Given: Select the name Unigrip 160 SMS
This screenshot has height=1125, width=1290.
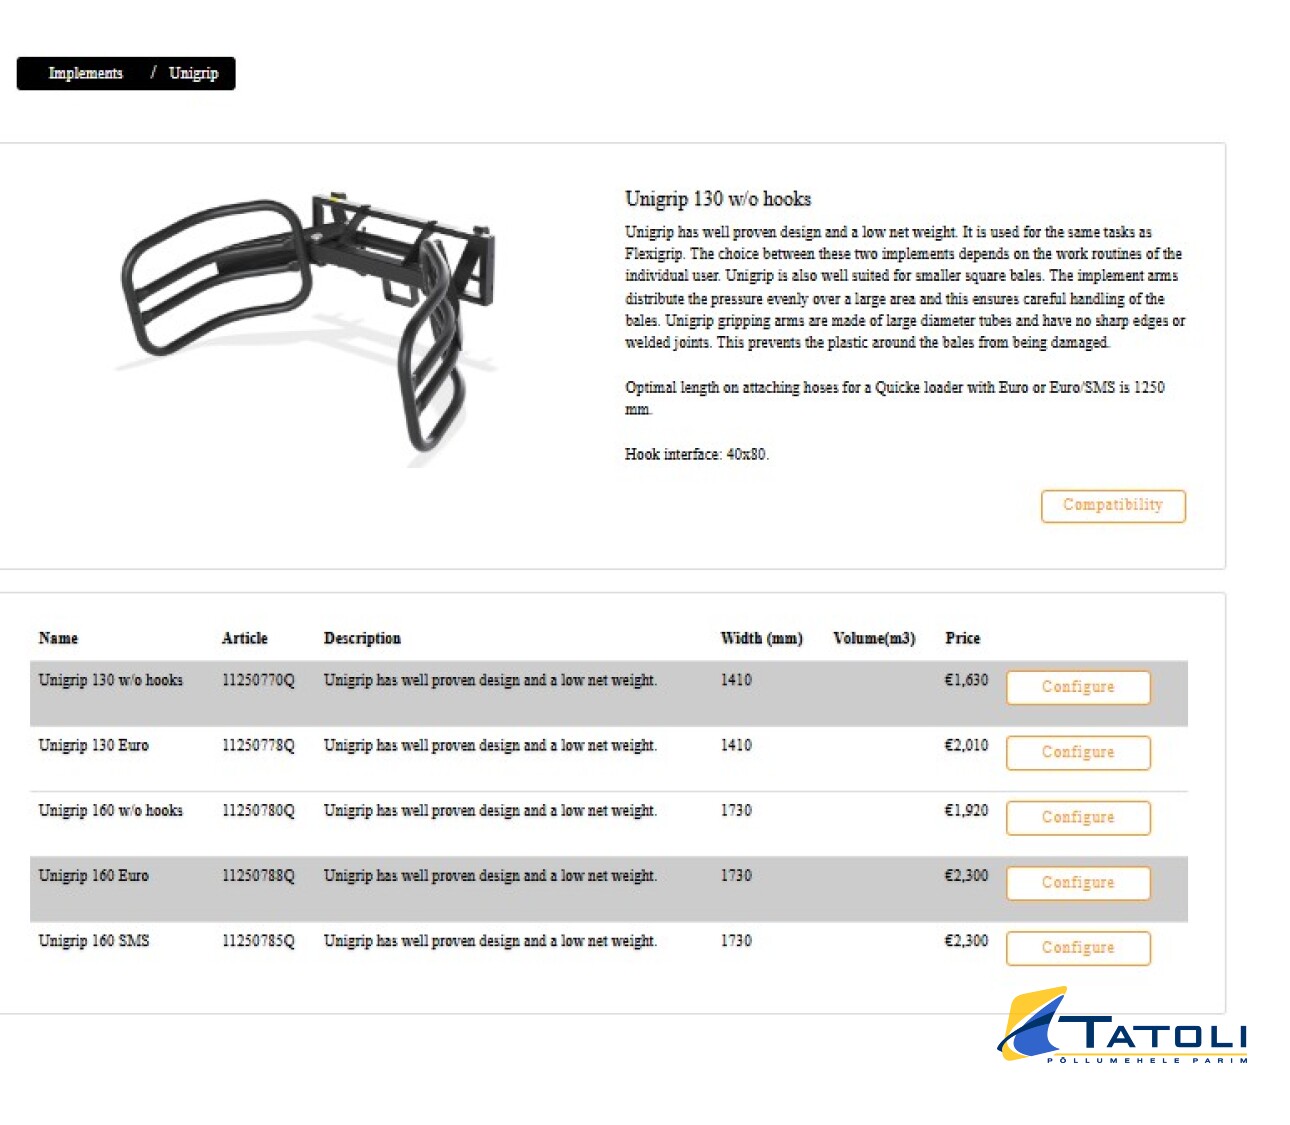Looking at the screenshot, I should tap(93, 940).
